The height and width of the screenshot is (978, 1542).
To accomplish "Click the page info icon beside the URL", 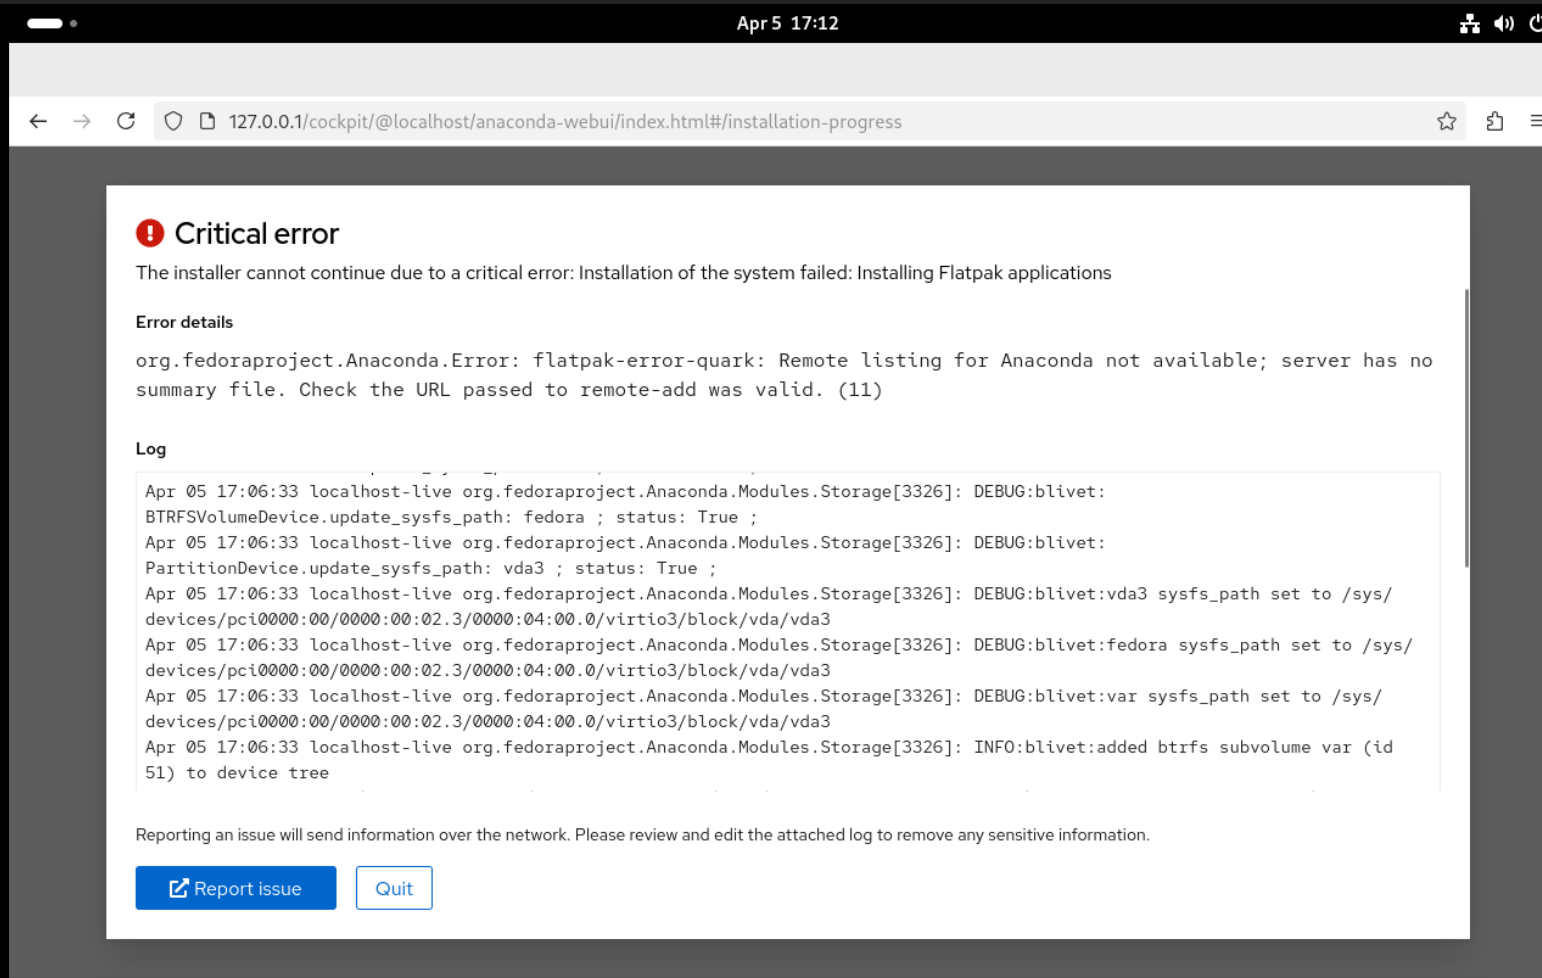I will (x=207, y=121).
